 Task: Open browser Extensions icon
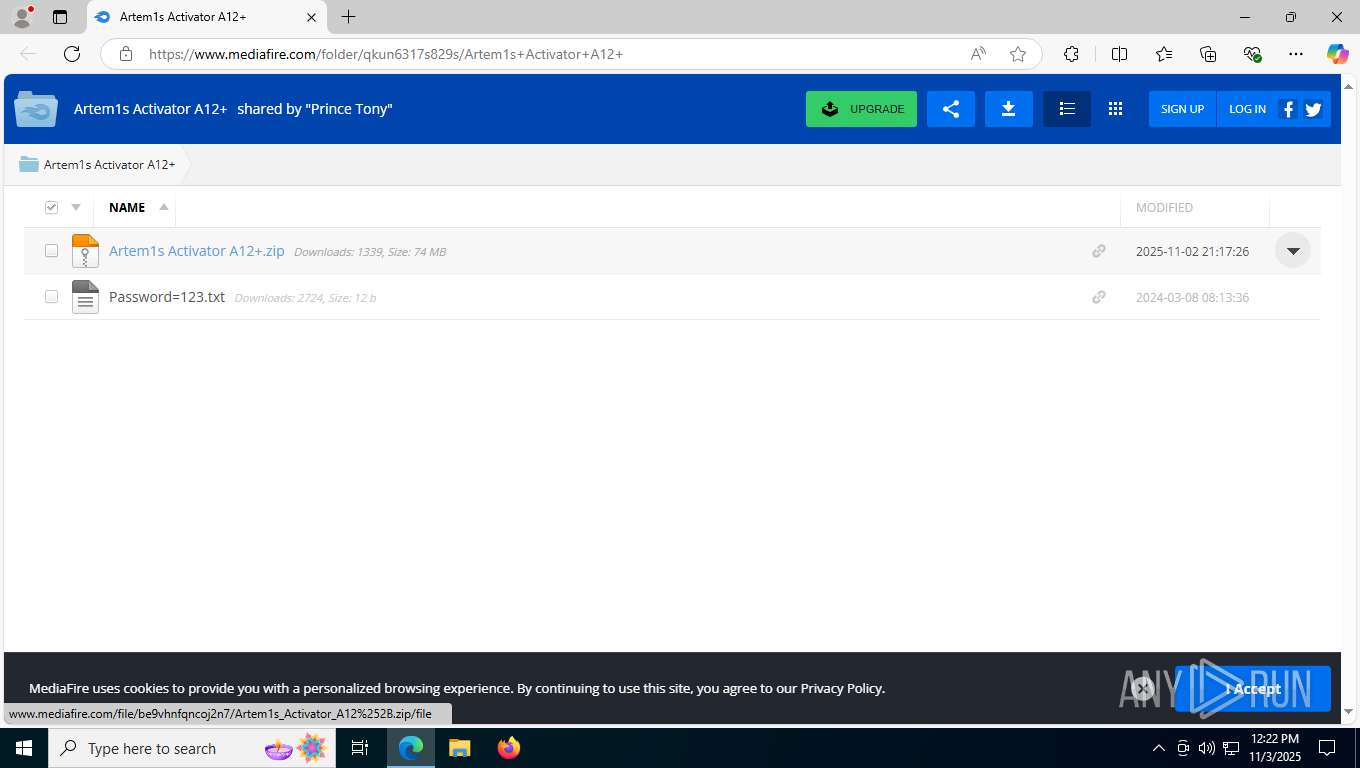coord(1071,54)
